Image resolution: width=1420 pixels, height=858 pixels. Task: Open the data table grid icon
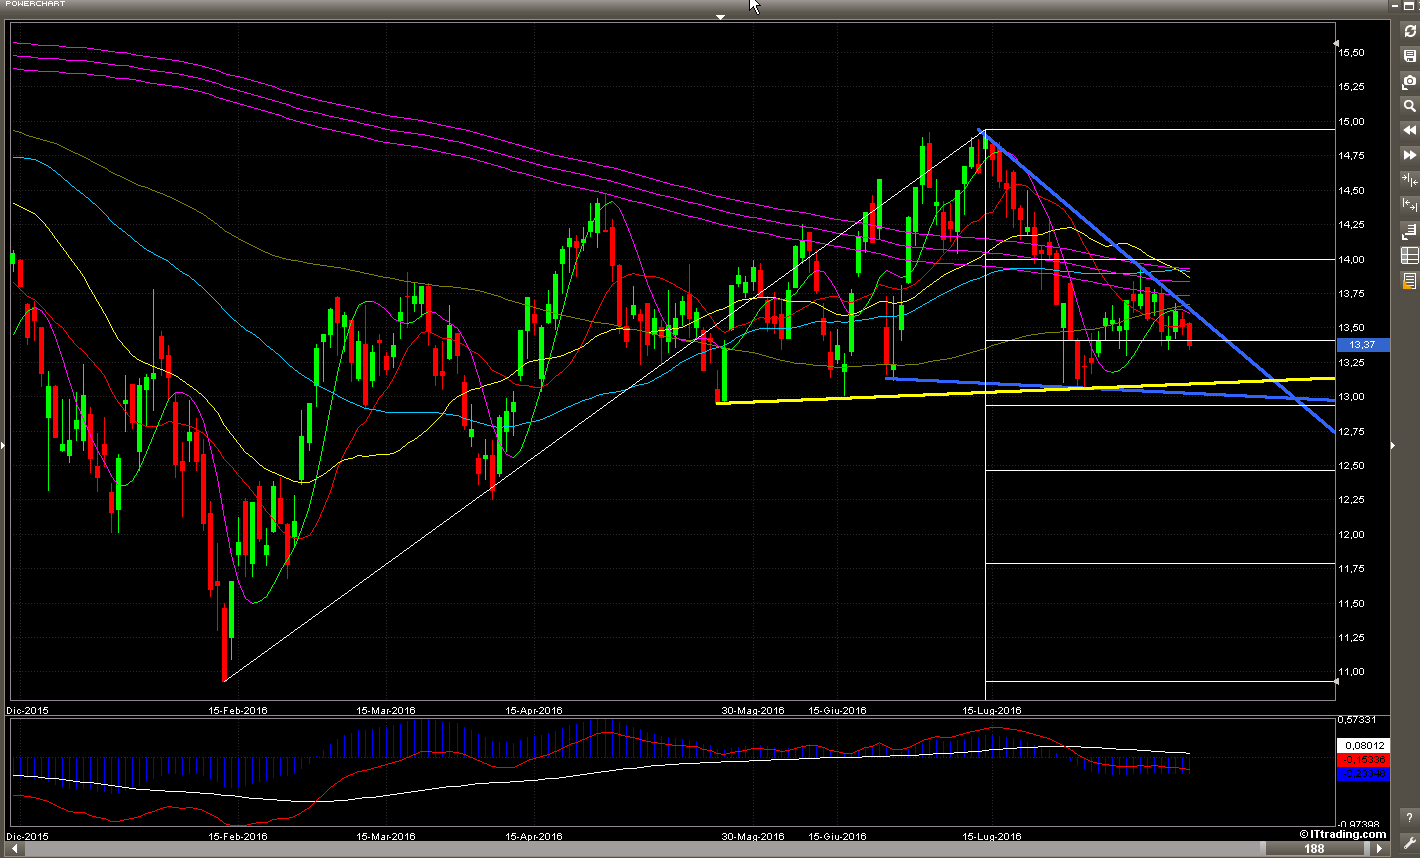1409,256
